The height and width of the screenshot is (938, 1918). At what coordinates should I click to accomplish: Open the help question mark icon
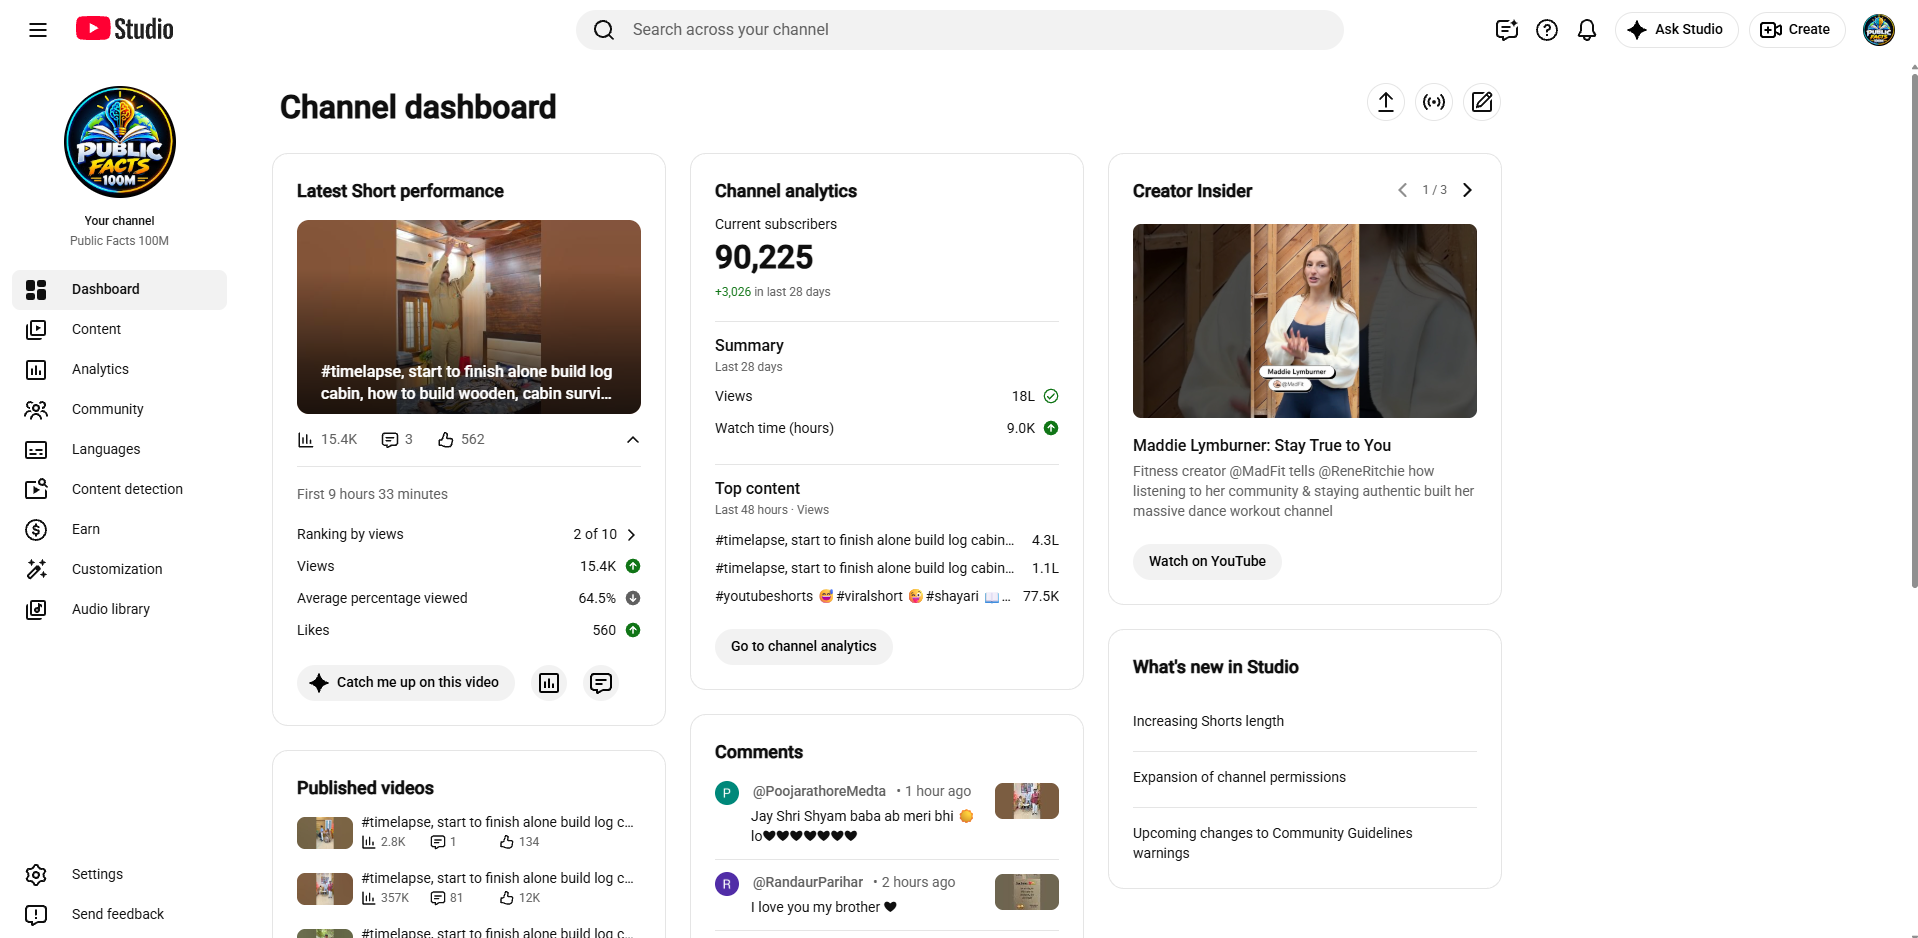click(x=1547, y=30)
